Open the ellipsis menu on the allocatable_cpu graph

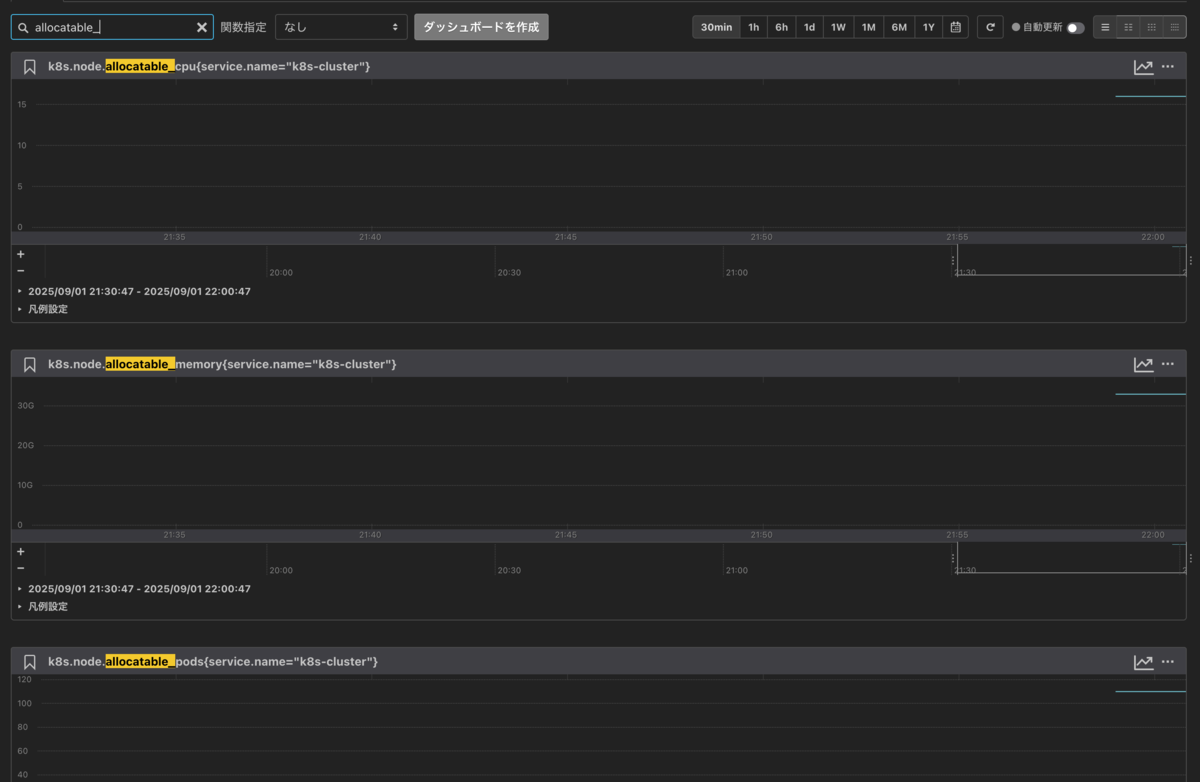click(1168, 66)
